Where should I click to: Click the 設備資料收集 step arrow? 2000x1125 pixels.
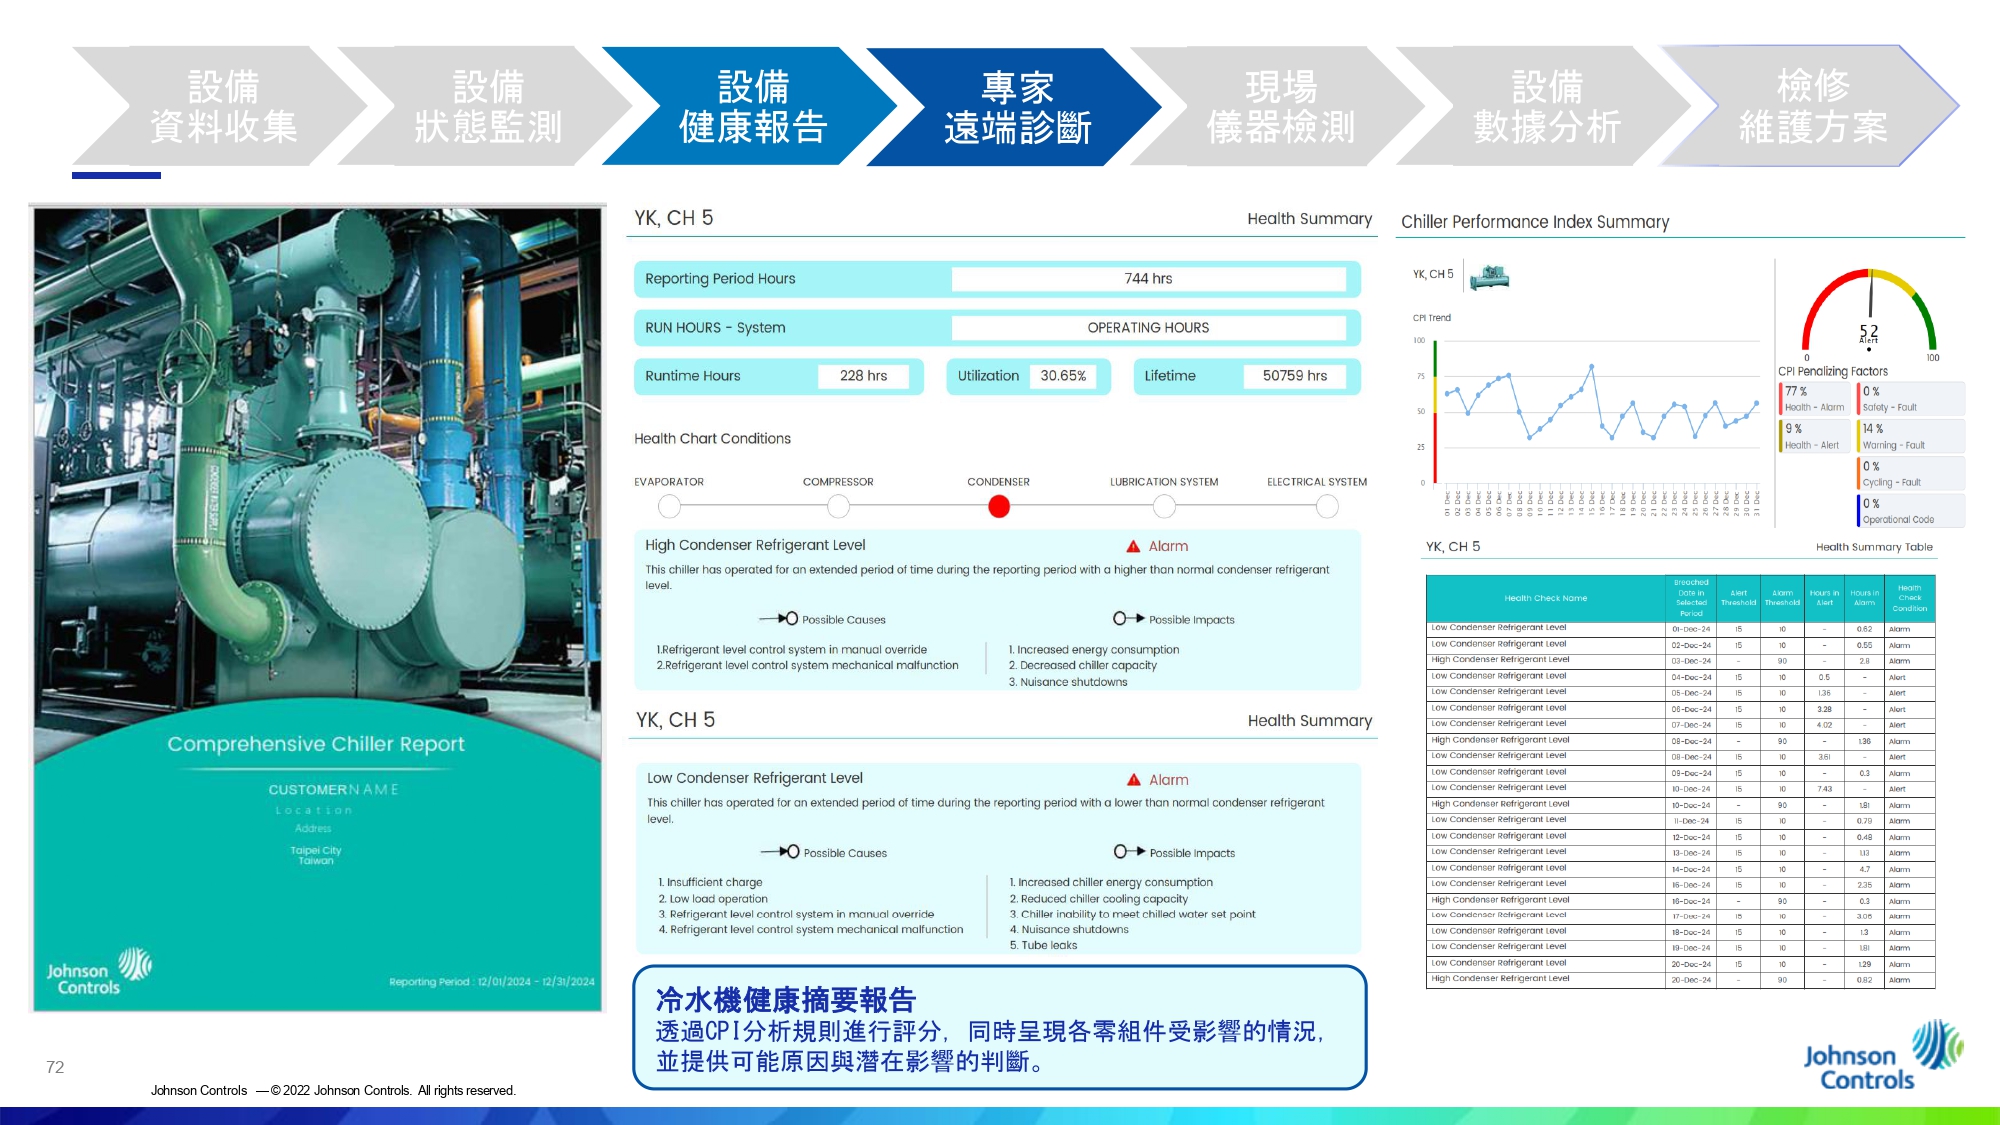coord(222,107)
